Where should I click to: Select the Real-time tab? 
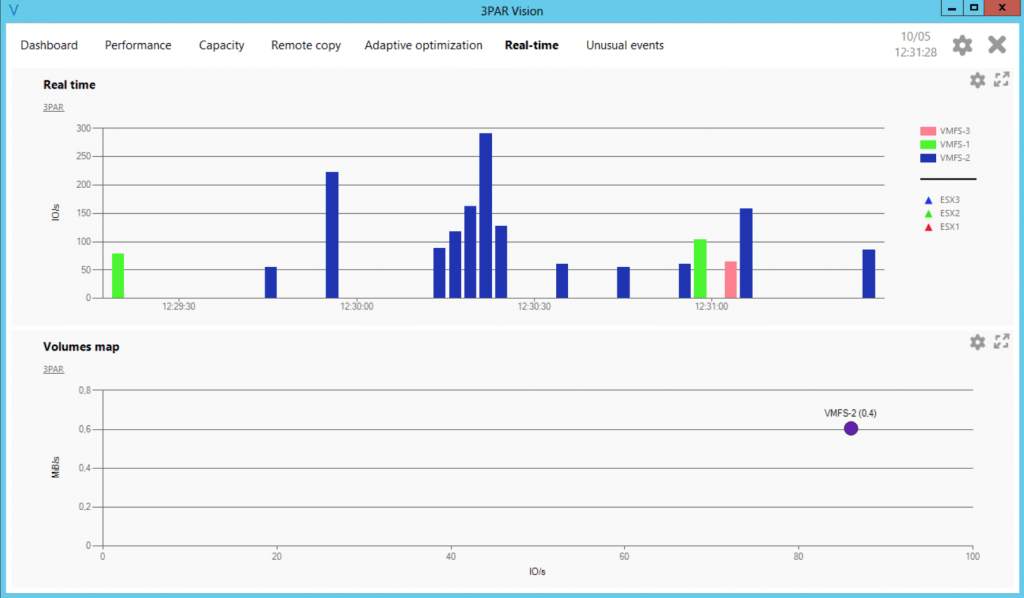pos(532,45)
